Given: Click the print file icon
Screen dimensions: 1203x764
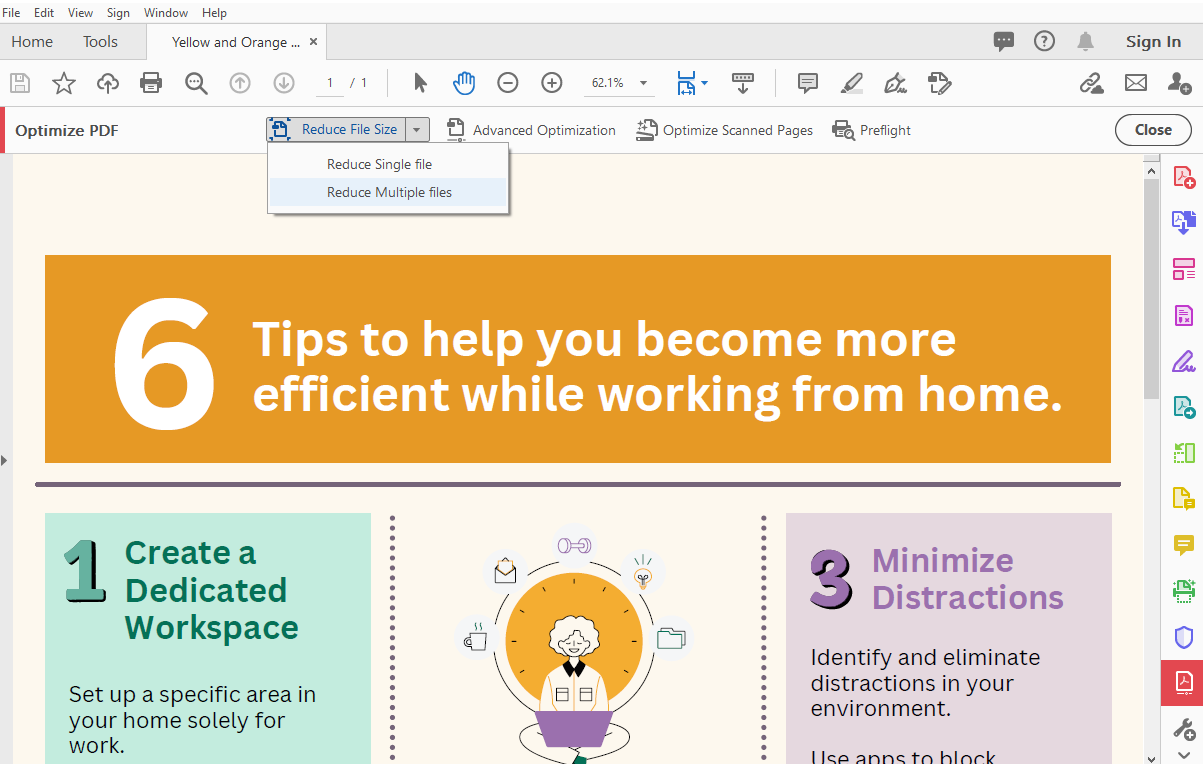Looking at the screenshot, I should point(151,83).
